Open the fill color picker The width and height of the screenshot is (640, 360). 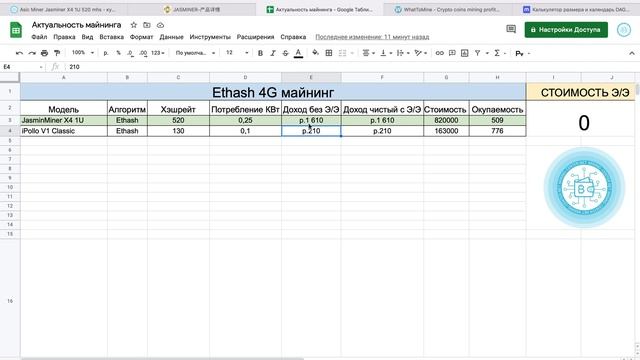[x=316, y=53]
